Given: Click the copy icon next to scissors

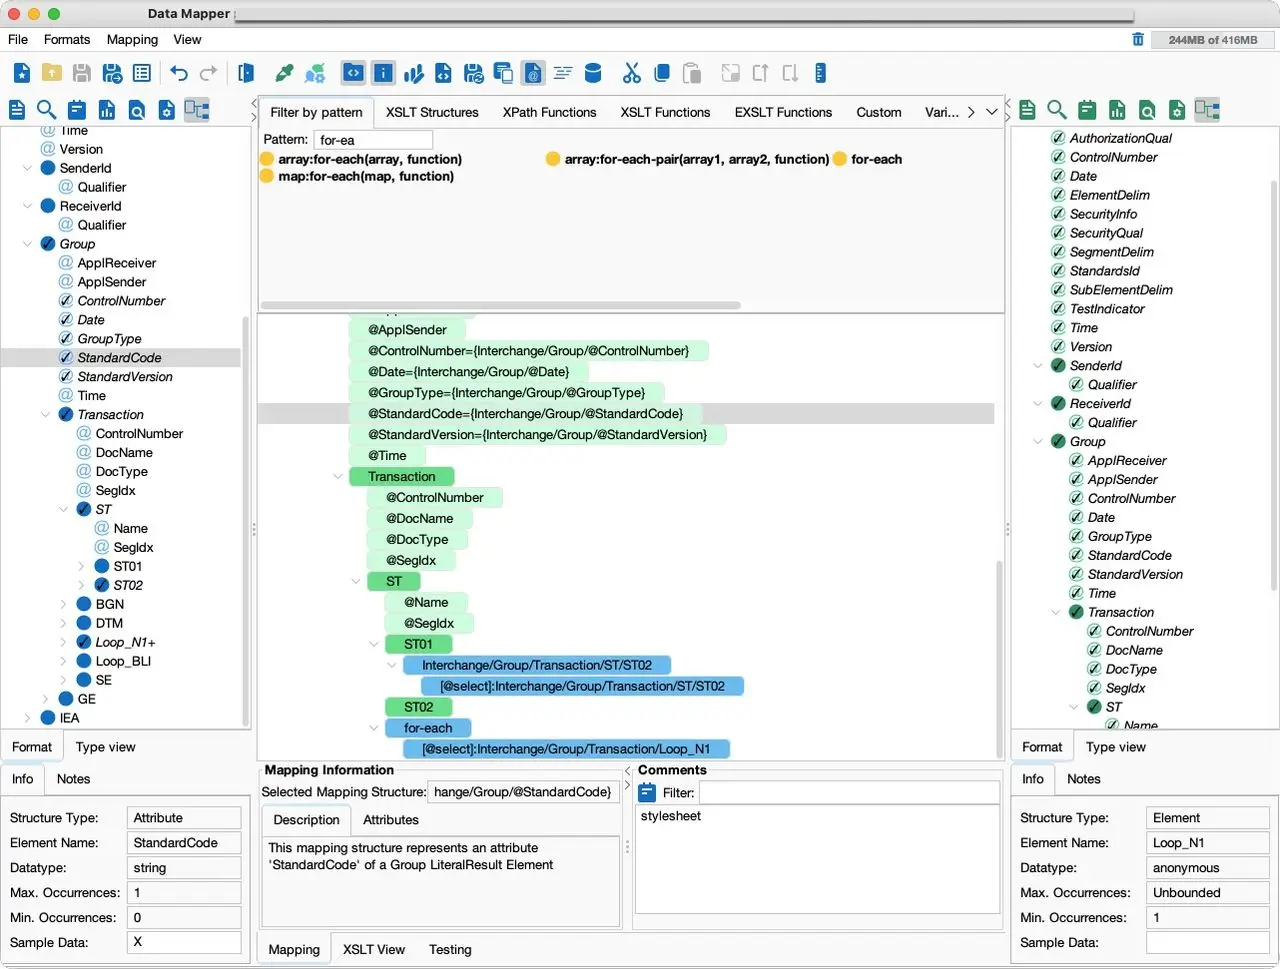Looking at the screenshot, I should pos(661,73).
